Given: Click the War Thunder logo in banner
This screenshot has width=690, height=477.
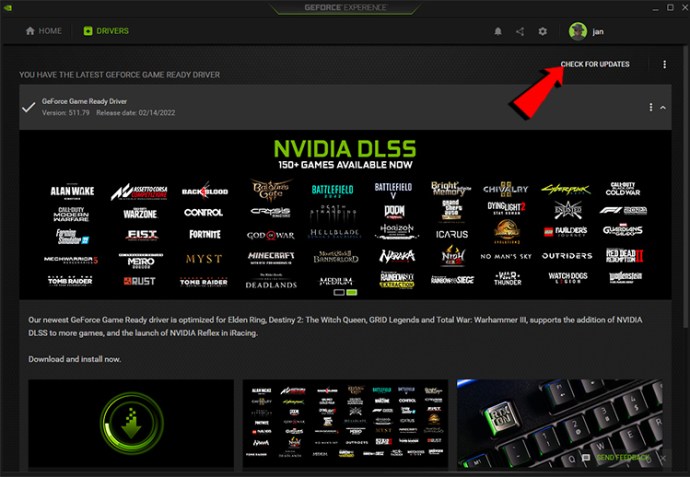Looking at the screenshot, I should pyautogui.click(x=507, y=278).
